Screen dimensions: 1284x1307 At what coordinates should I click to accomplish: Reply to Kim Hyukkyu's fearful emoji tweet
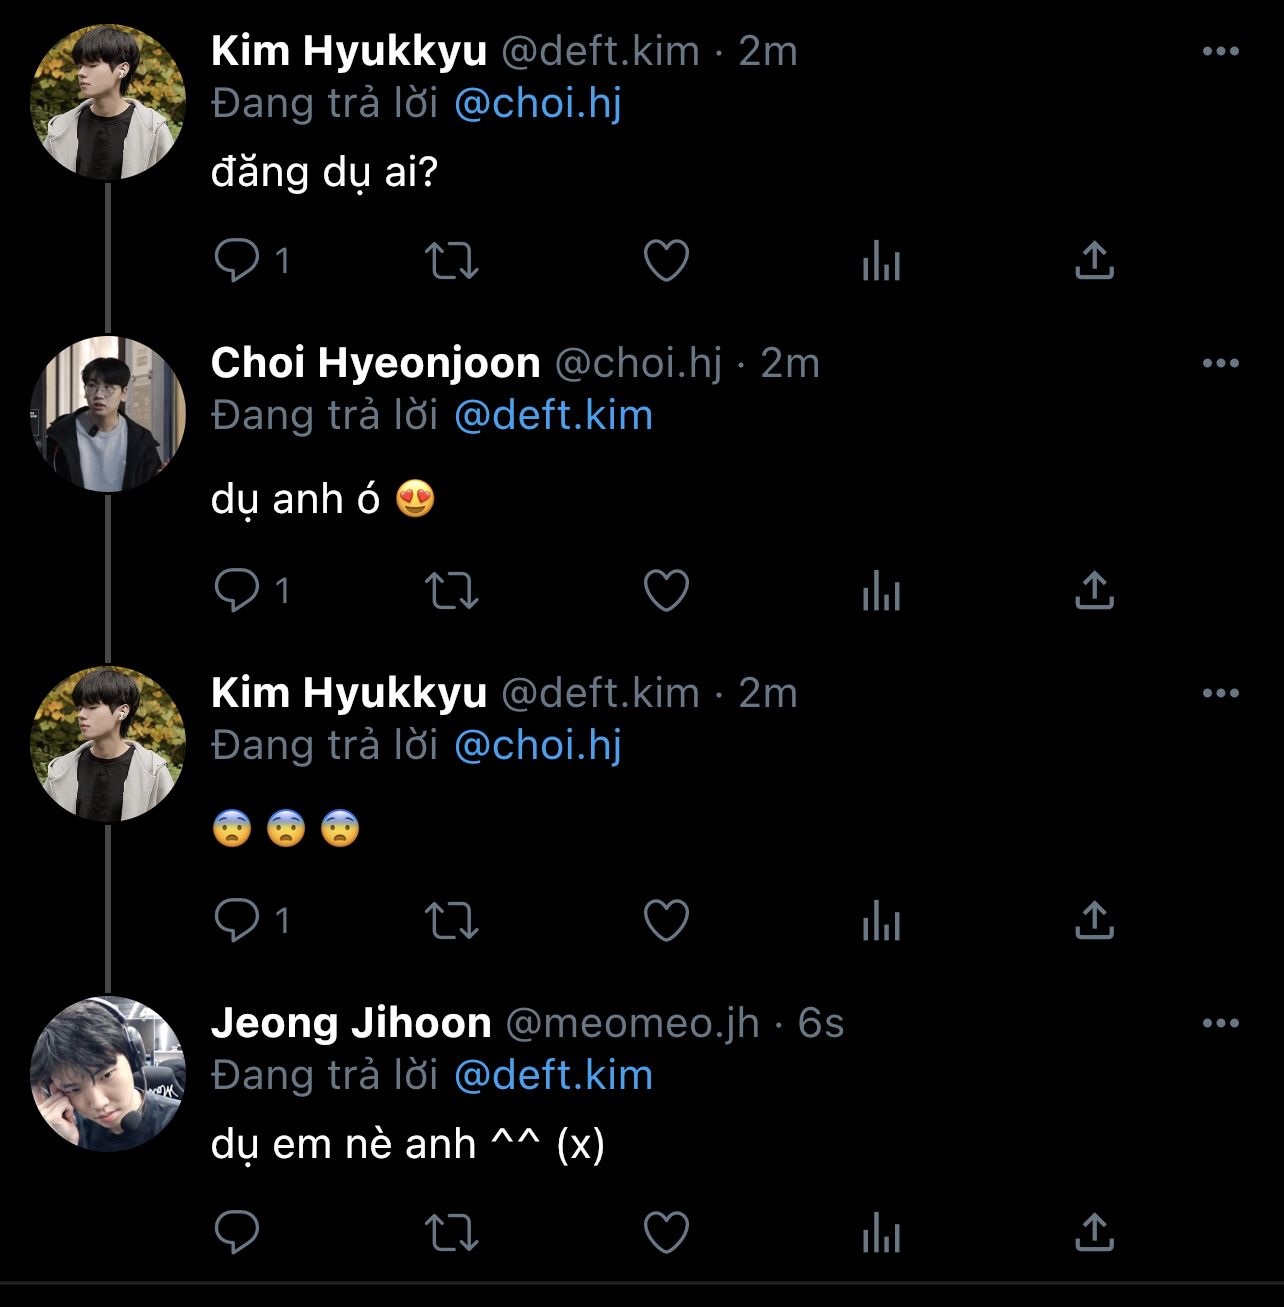coord(238,921)
